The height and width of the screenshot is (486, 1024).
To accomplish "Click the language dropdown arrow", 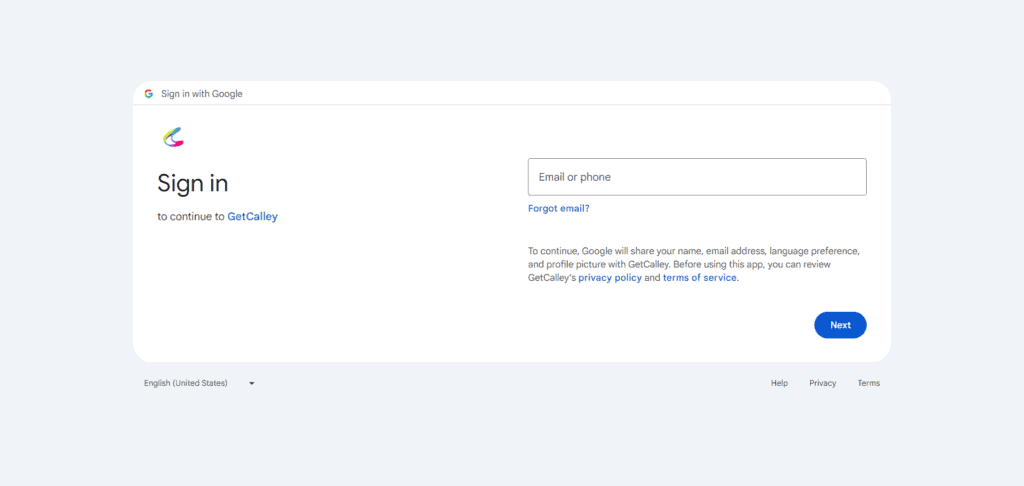I will pyautogui.click(x=251, y=383).
